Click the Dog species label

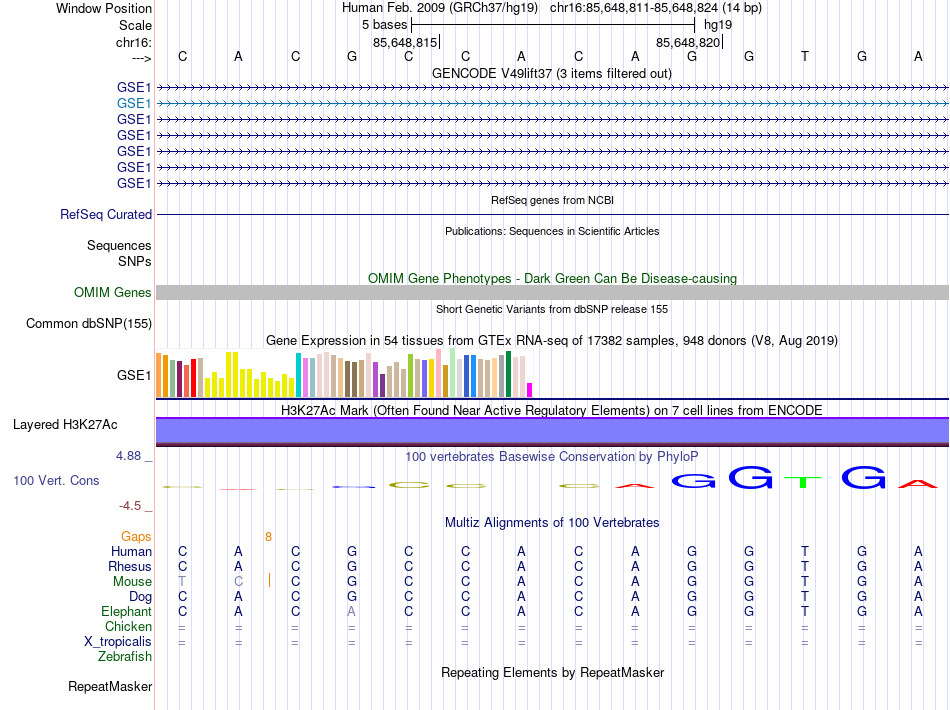140,597
